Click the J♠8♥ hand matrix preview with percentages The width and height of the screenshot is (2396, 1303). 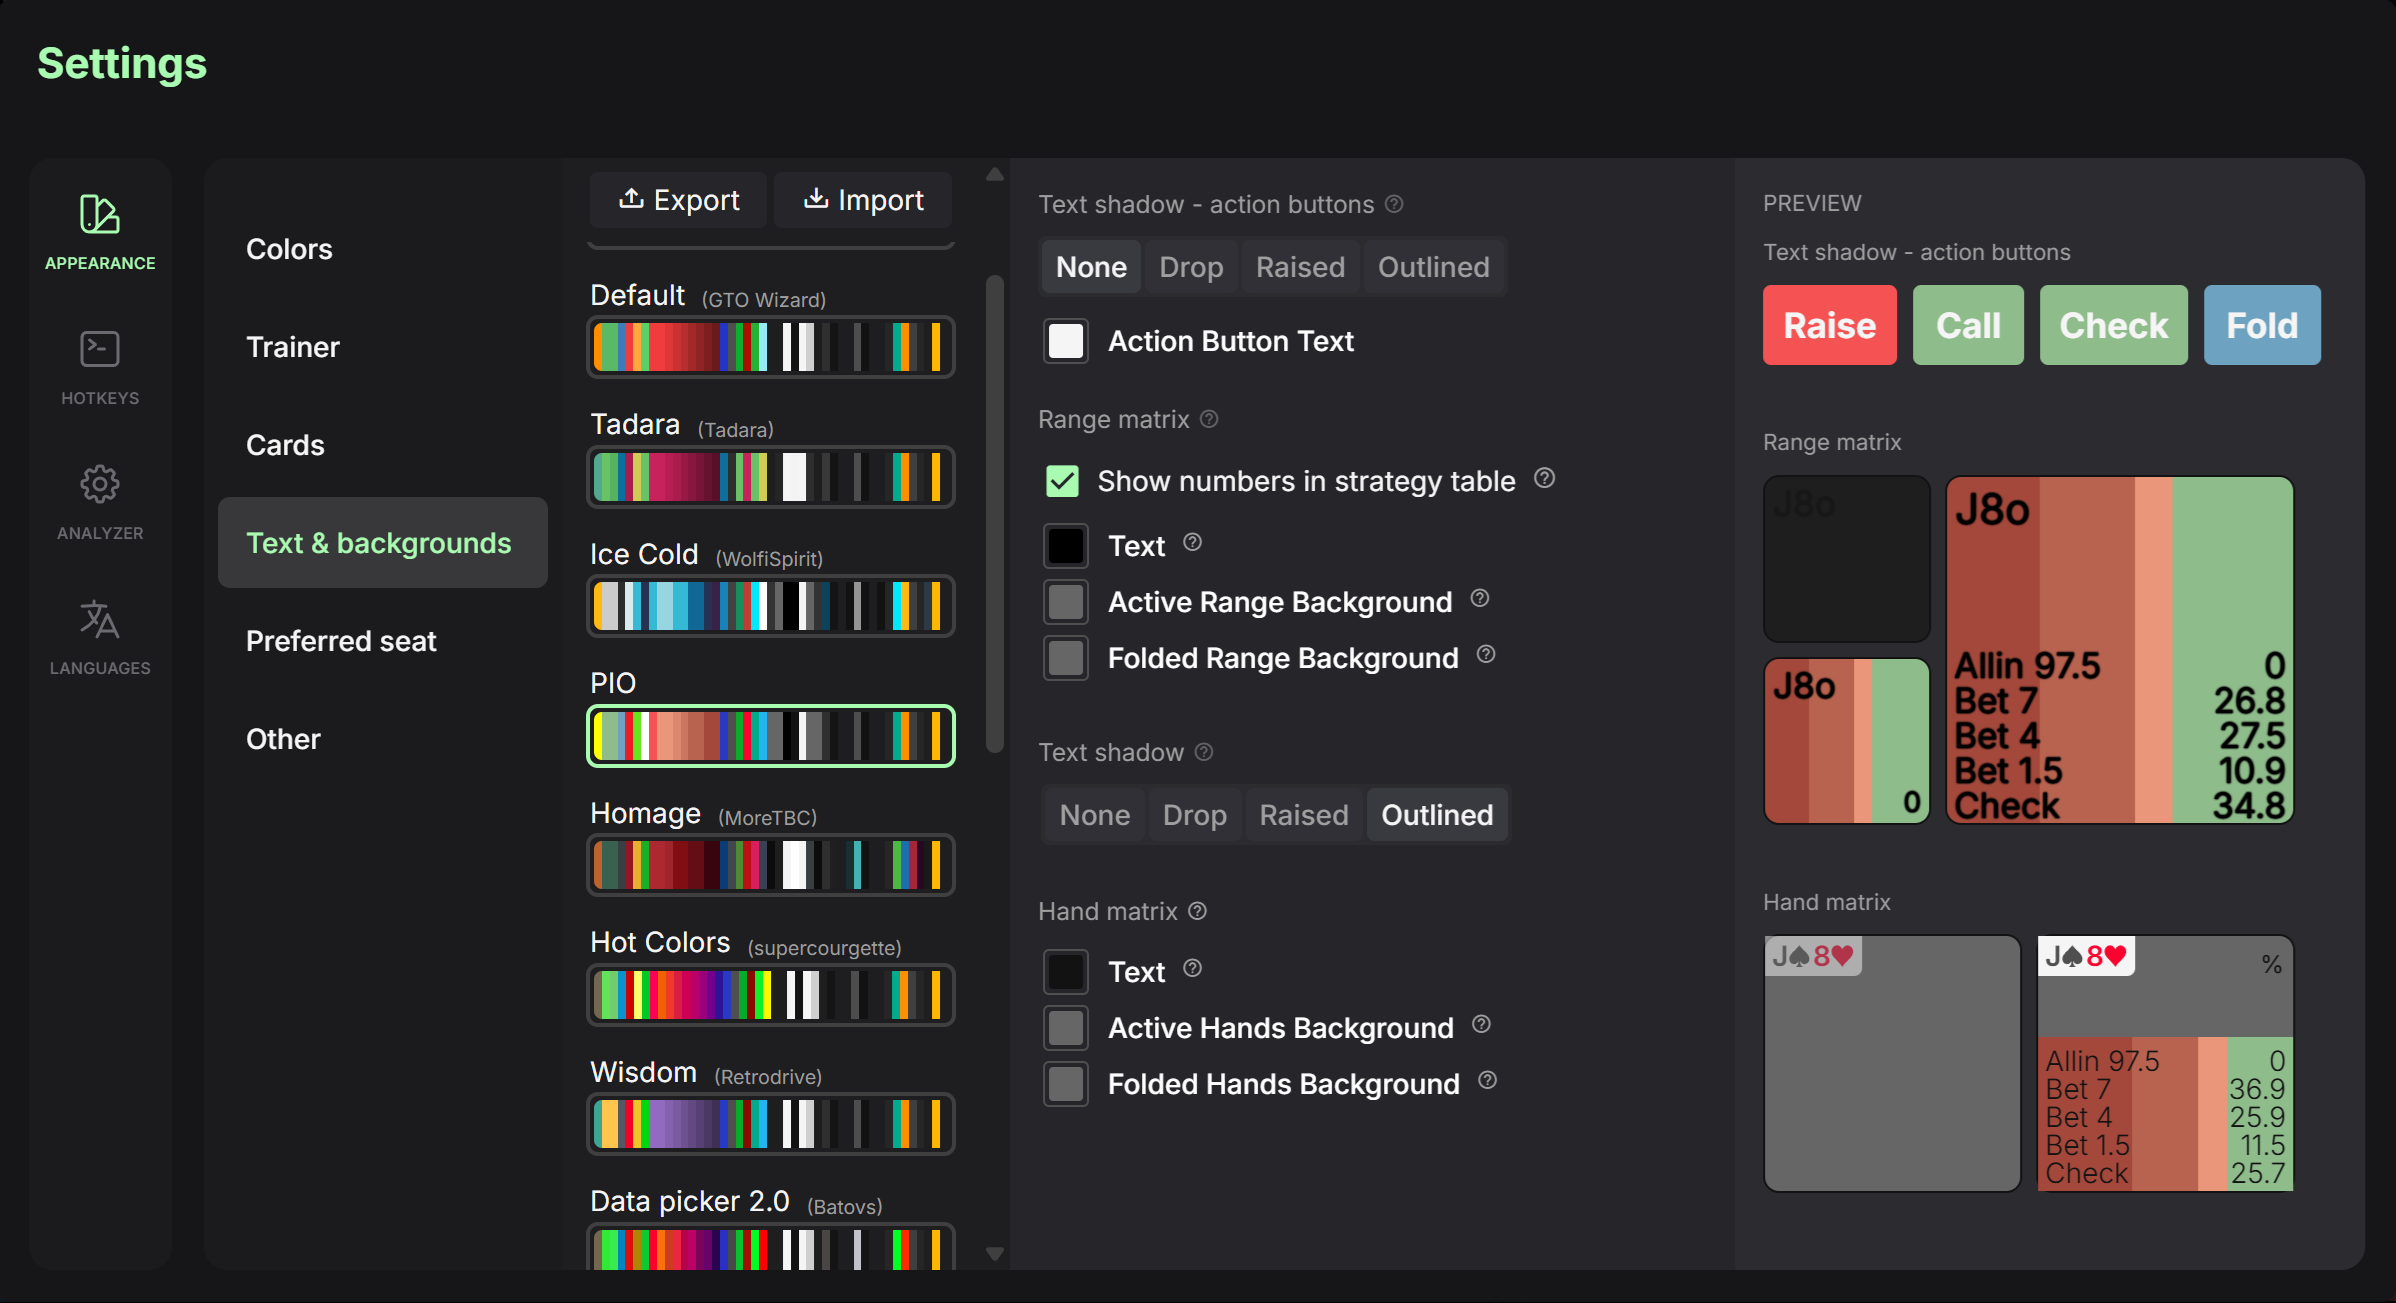(x=2165, y=1063)
